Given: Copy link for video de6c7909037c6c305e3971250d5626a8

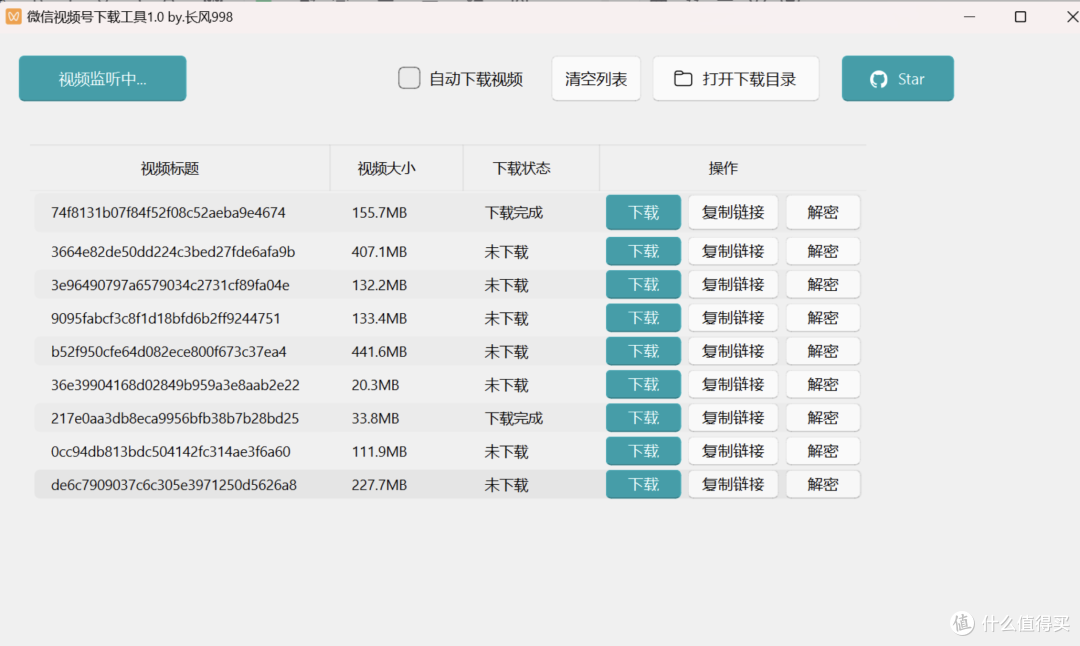Looking at the screenshot, I should (x=733, y=485).
